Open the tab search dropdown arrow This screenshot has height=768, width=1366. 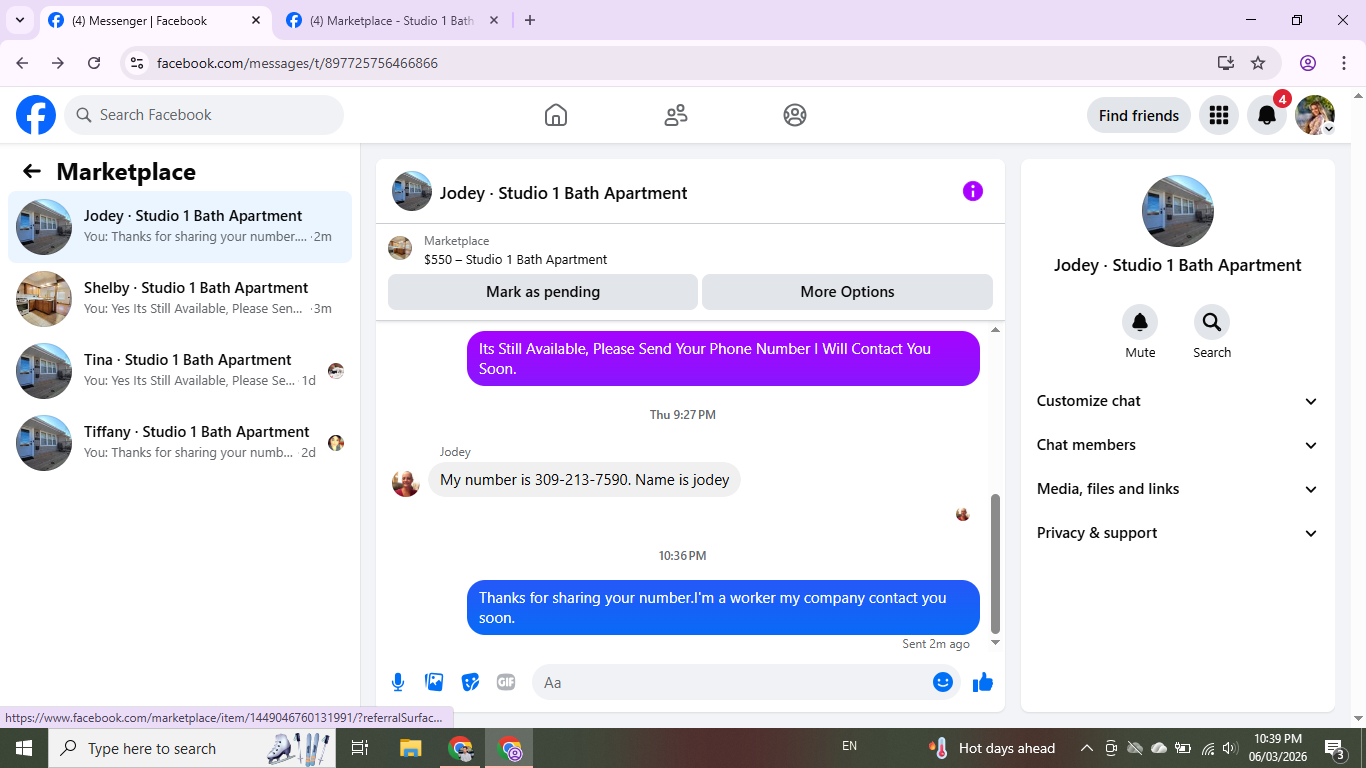(19, 20)
